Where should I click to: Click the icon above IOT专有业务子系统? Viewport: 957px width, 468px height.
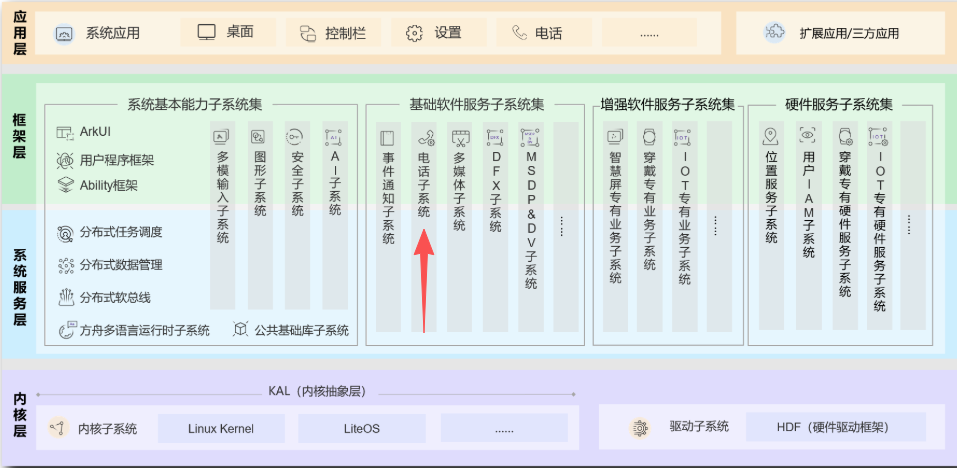(682, 137)
